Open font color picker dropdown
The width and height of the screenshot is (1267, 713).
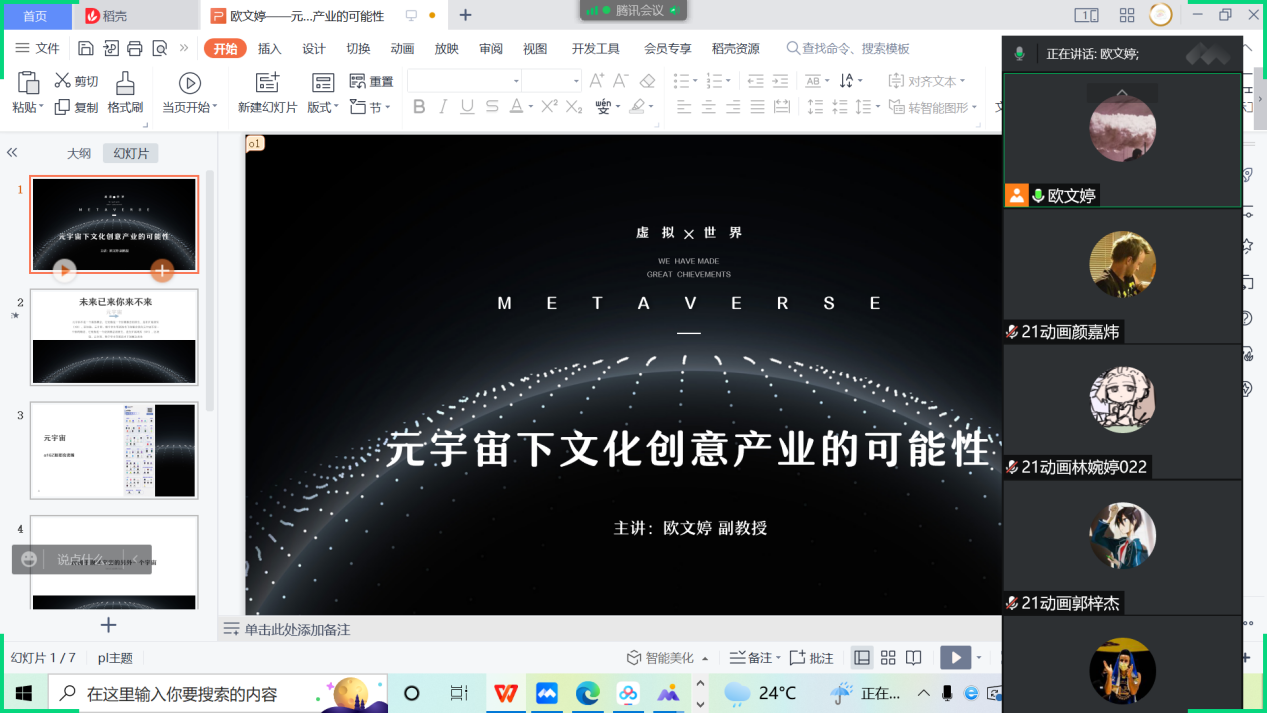coord(529,107)
